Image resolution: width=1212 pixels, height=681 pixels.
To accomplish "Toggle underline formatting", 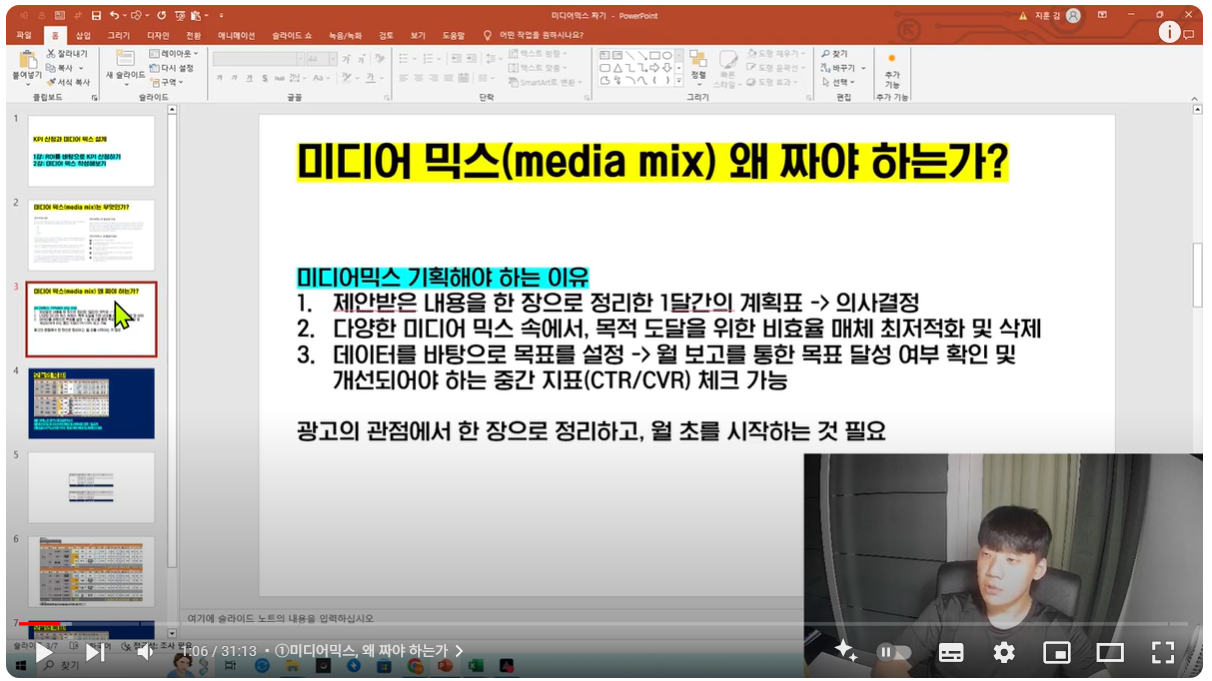I will (x=250, y=78).
